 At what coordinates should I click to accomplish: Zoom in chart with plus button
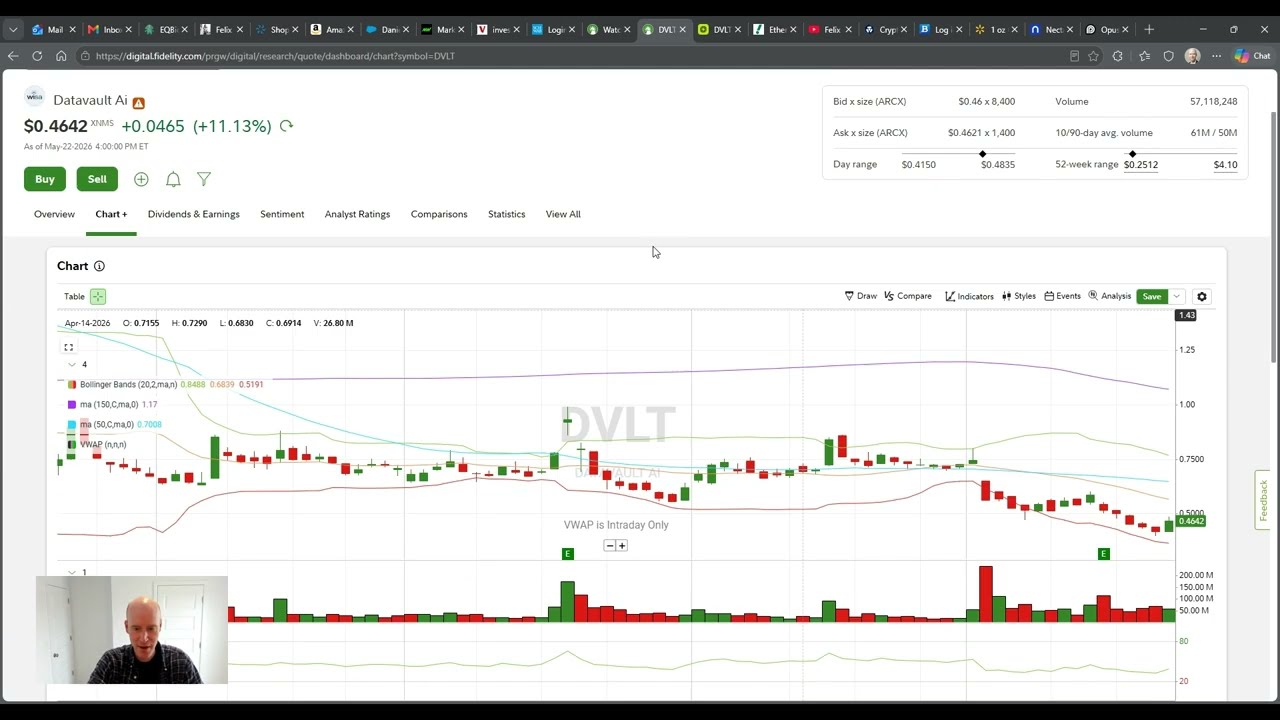tap(622, 545)
